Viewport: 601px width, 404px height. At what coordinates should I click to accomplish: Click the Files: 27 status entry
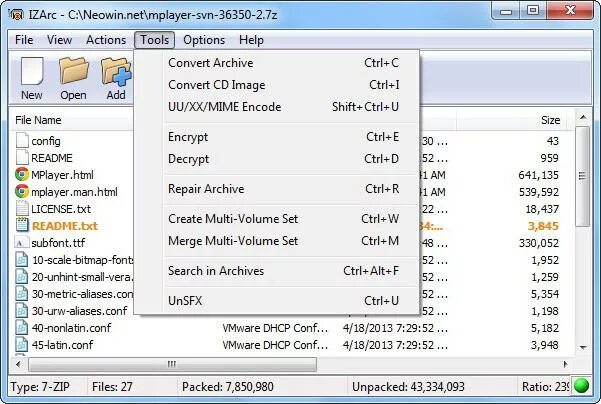click(x=112, y=386)
